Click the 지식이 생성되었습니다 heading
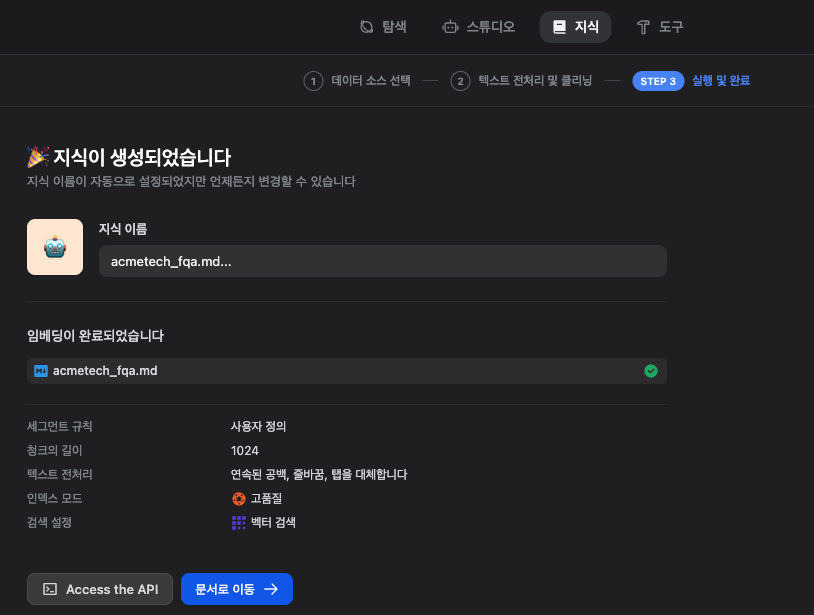The width and height of the screenshot is (814, 615). point(142,157)
